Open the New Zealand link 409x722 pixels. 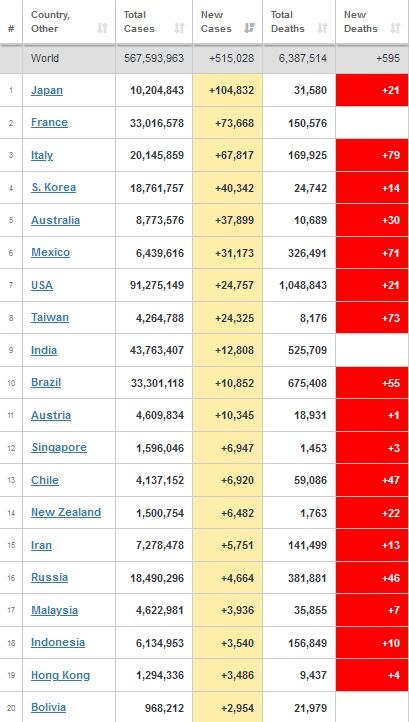pos(66,512)
